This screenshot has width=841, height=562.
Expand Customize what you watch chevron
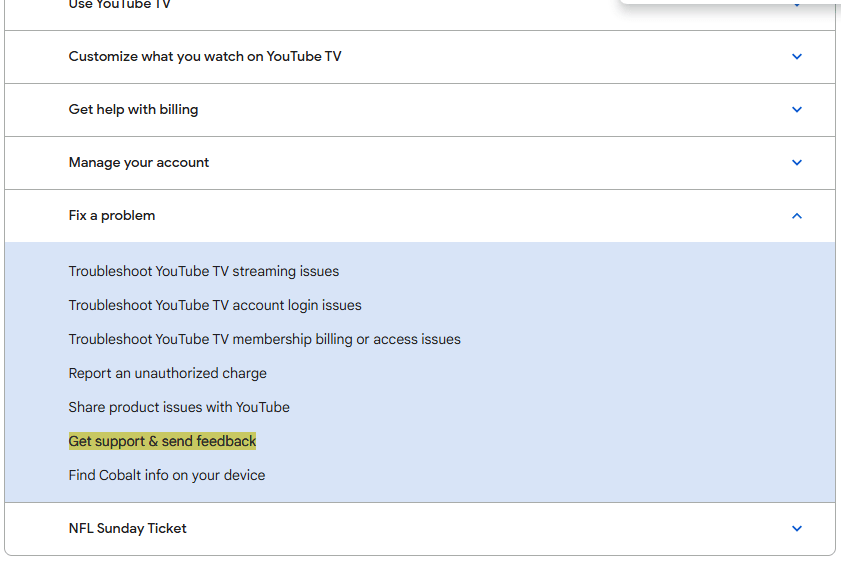(x=796, y=57)
